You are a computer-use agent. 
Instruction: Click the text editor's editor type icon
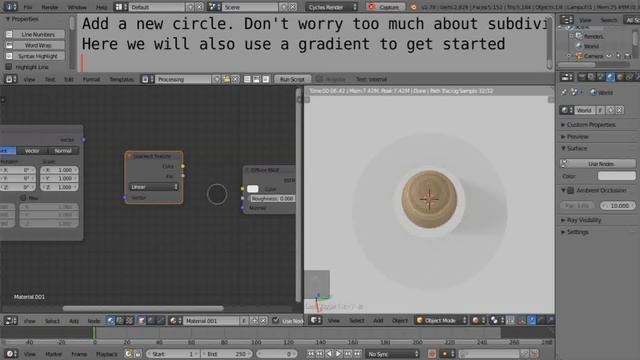(10, 79)
